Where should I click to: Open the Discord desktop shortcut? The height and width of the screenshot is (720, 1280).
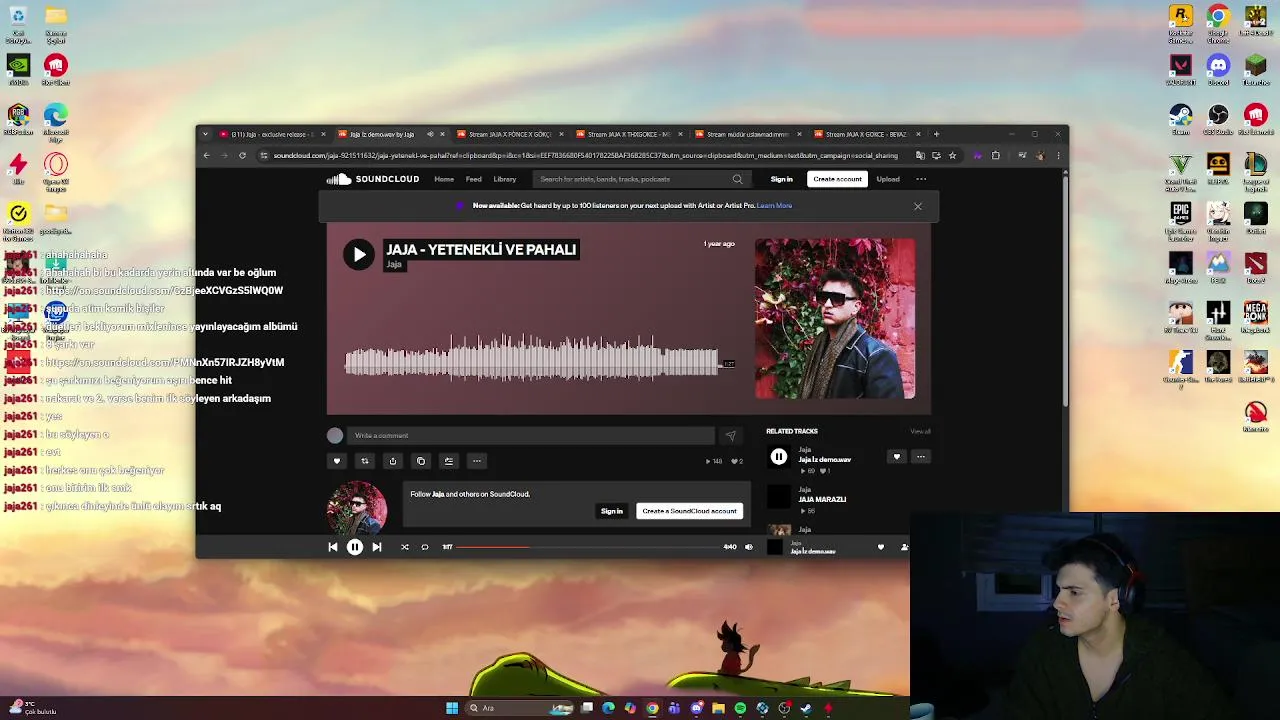pyautogui.click(x=1218, y=71)
